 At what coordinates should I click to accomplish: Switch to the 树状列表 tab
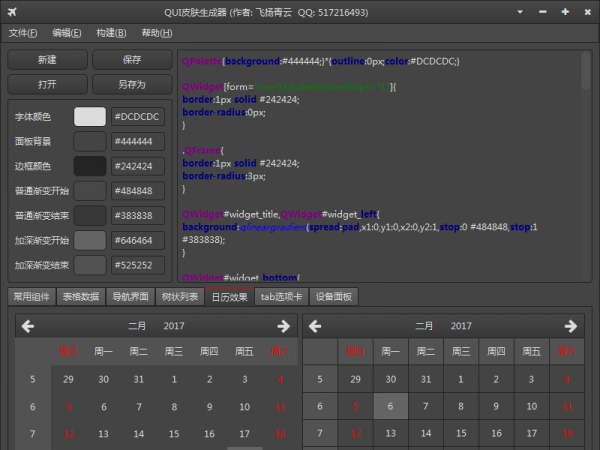coord(180,297)
